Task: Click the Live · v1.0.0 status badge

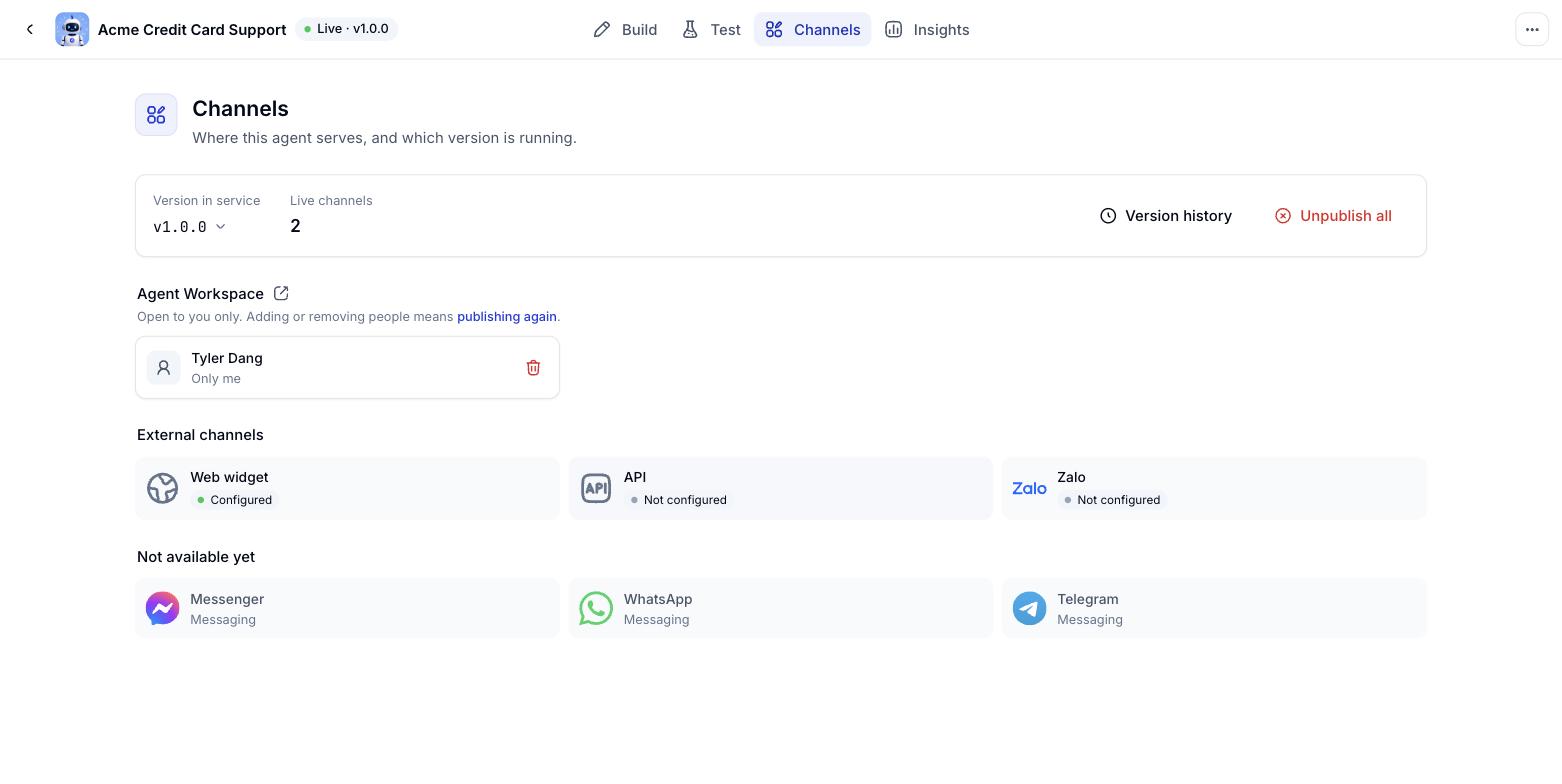Action: click(x=346, y=29)
